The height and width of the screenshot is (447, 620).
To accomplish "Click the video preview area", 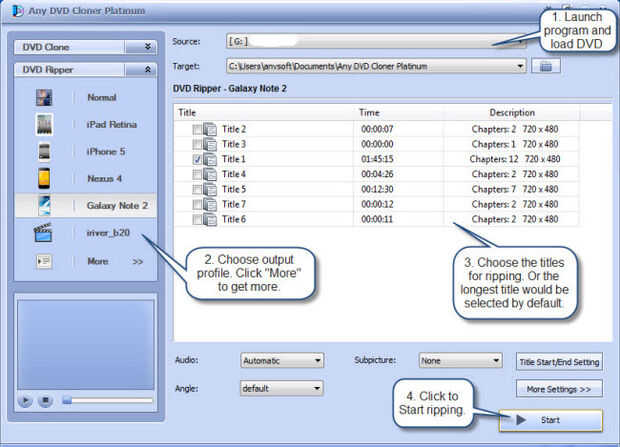I will pos(86,345).
